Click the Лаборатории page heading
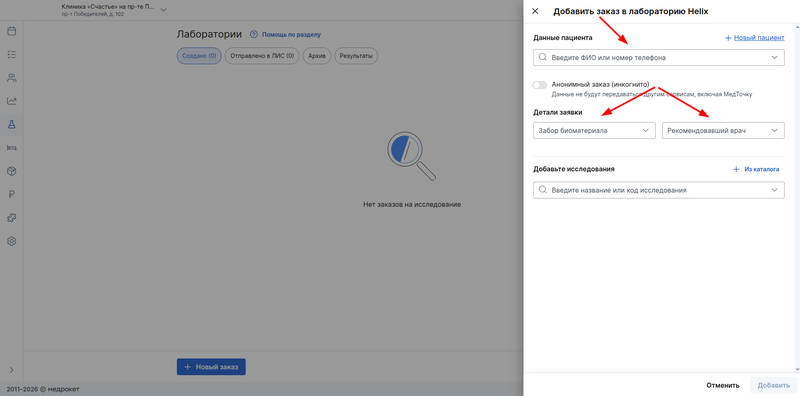The image size is (800, 396). [x=209, y=34]
